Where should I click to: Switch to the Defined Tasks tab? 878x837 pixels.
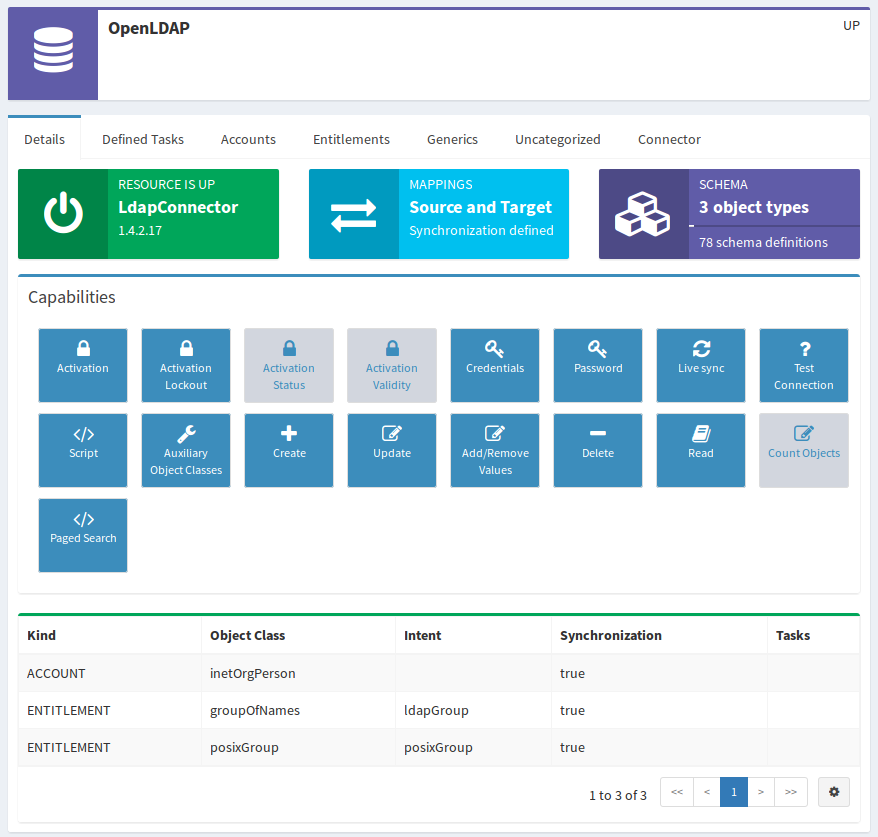[x=143, y=139]
